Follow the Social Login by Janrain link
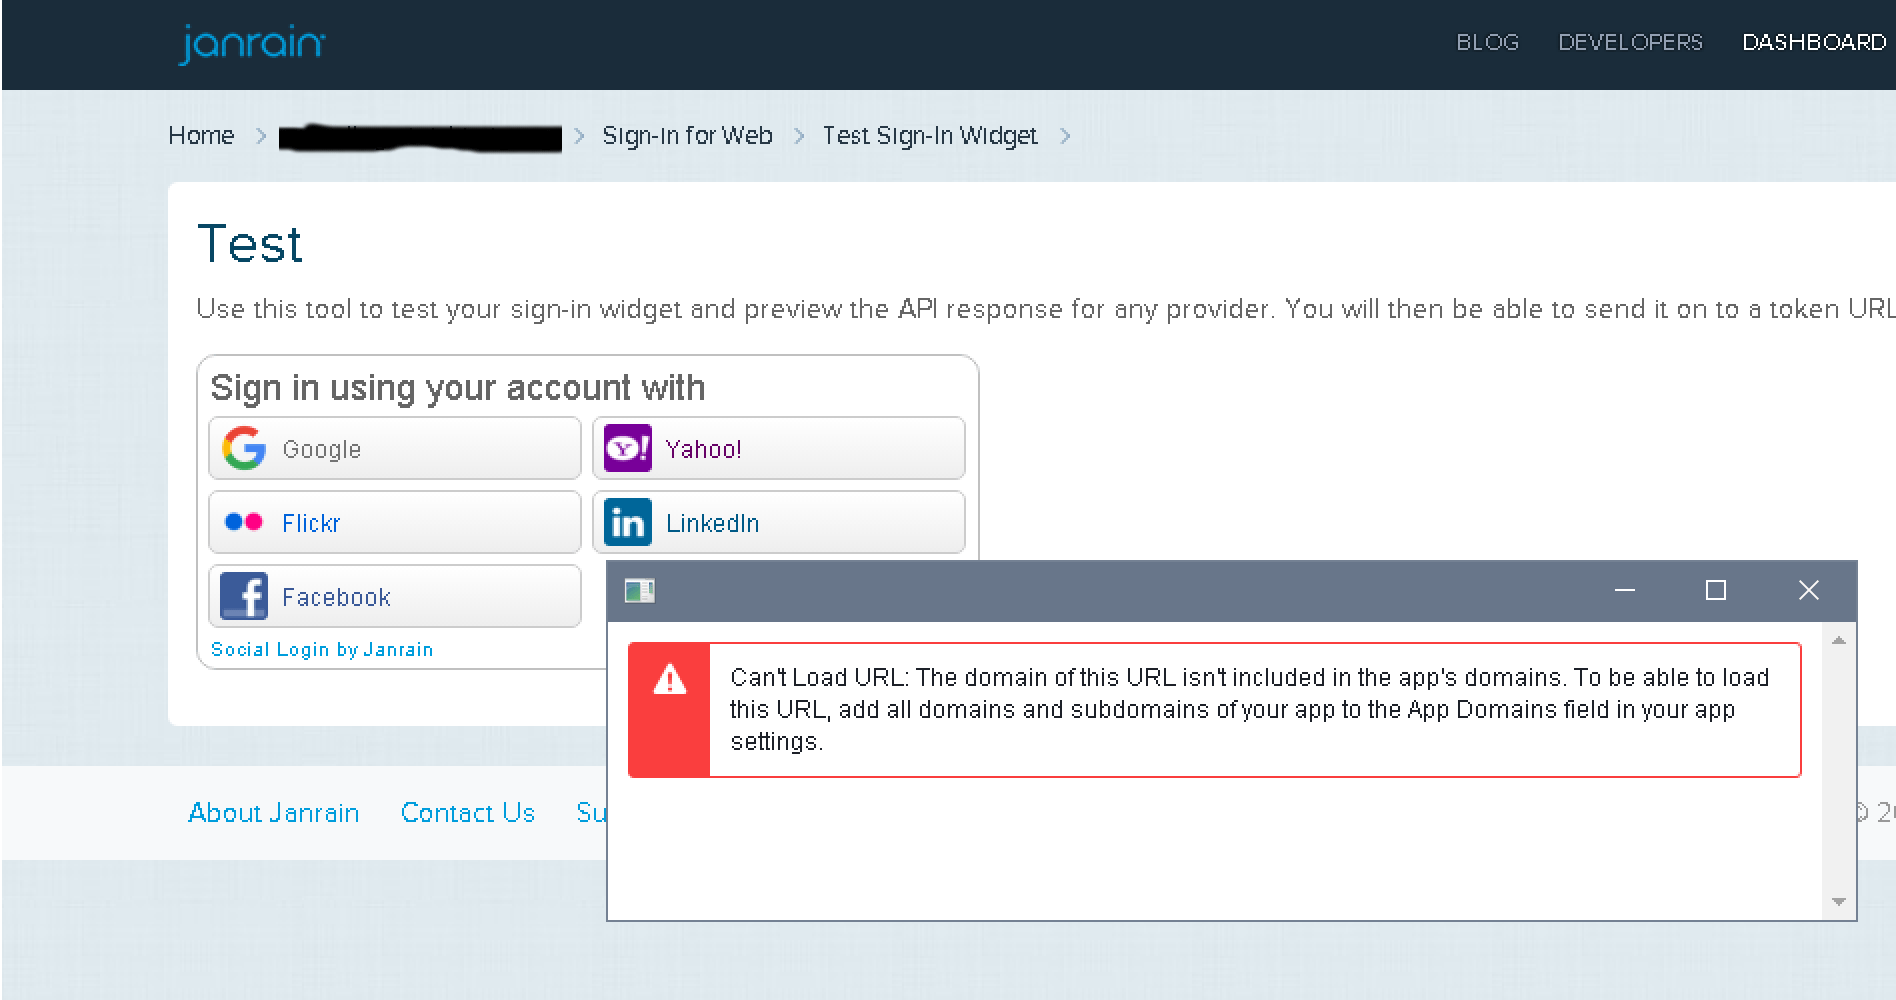 [322, 650]
